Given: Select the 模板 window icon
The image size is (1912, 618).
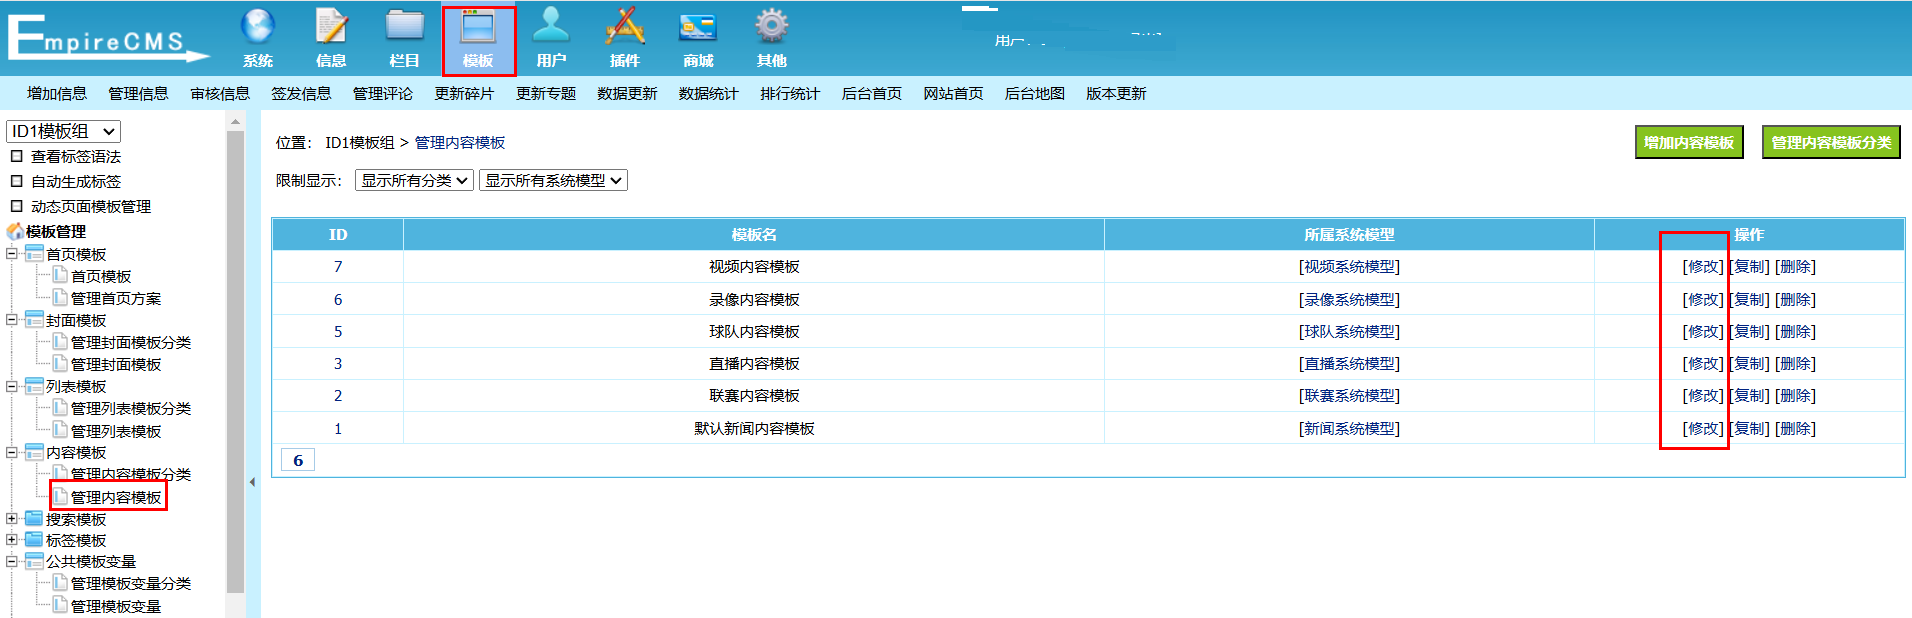Looking at the screenshot, I should tap(478, 27).
